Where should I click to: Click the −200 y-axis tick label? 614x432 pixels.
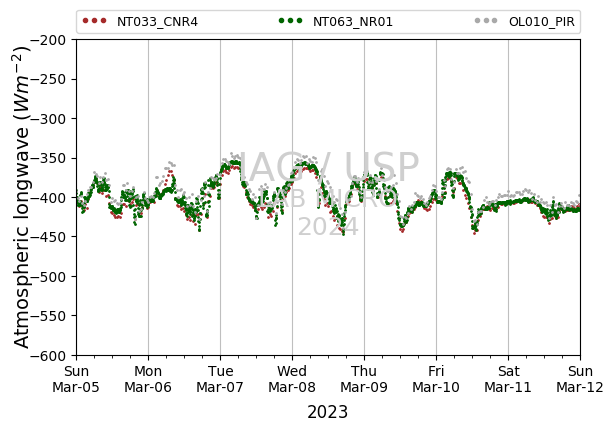[48, 40]
